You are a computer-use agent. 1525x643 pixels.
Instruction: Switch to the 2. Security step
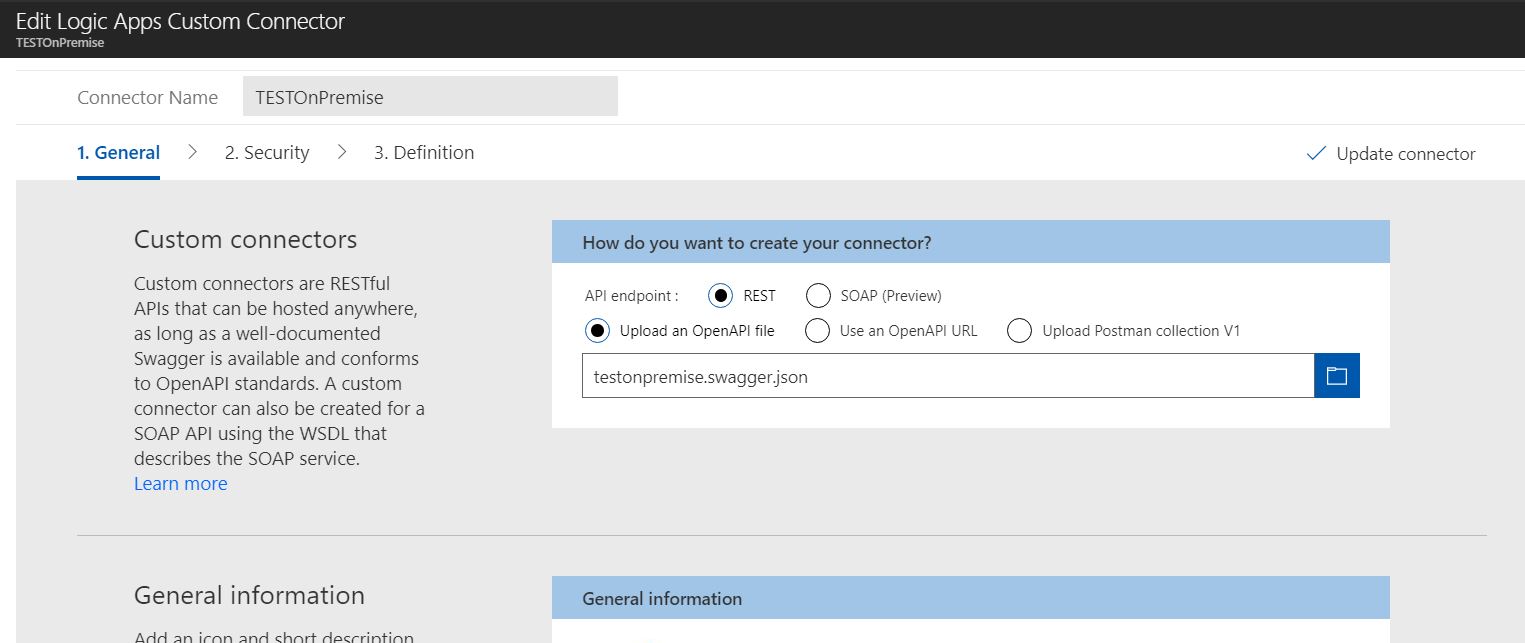(x=267, y=153)
